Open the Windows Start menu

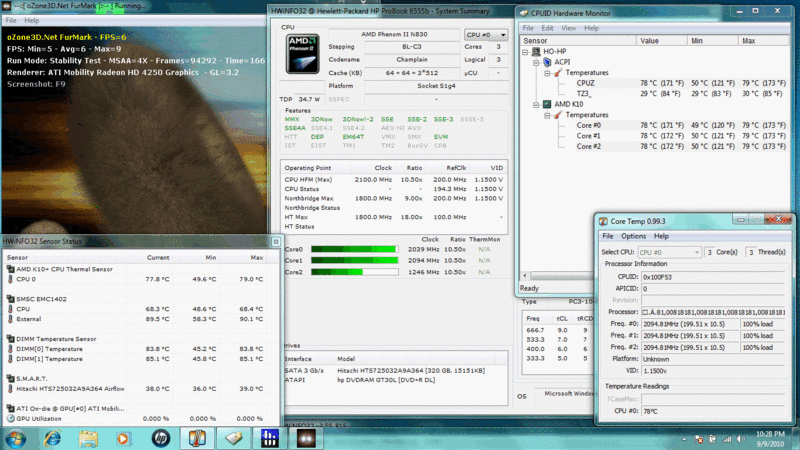click(x=18, y=437)
